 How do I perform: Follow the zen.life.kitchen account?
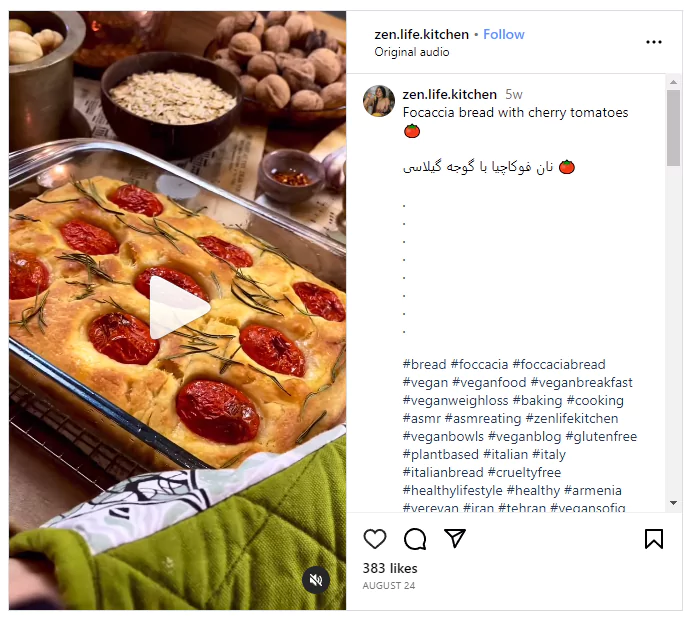tap(504, 34)
